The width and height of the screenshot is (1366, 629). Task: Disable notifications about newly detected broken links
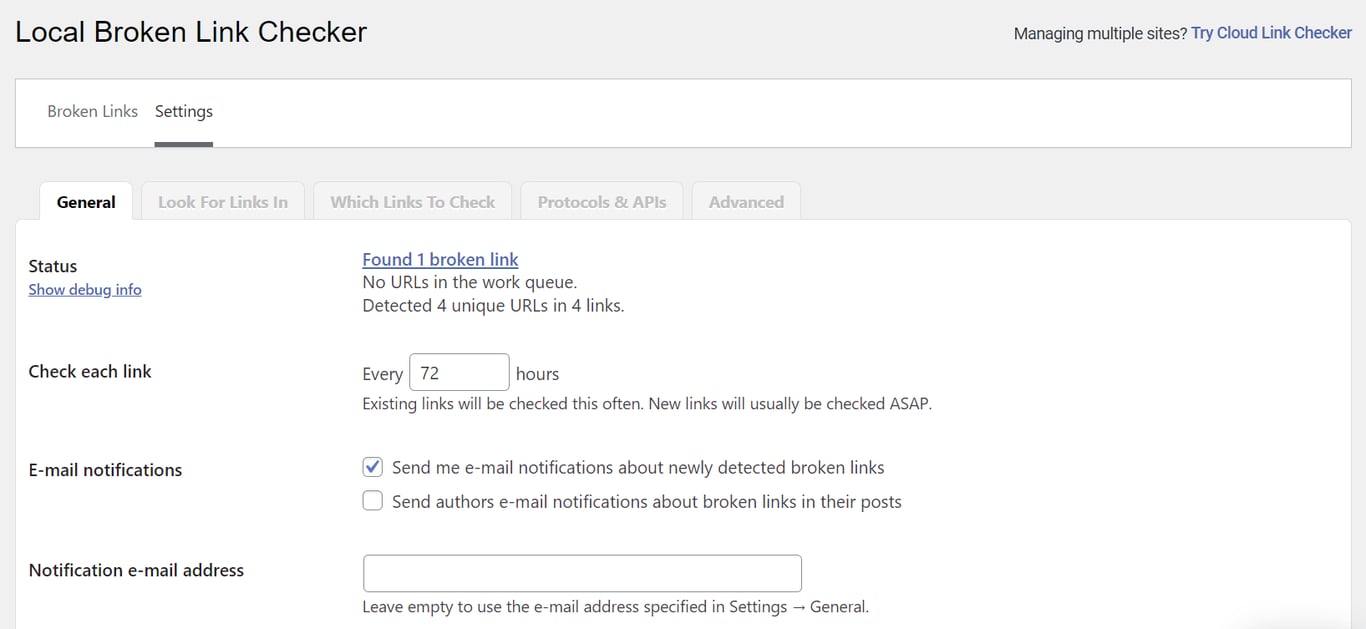(372, 466)
